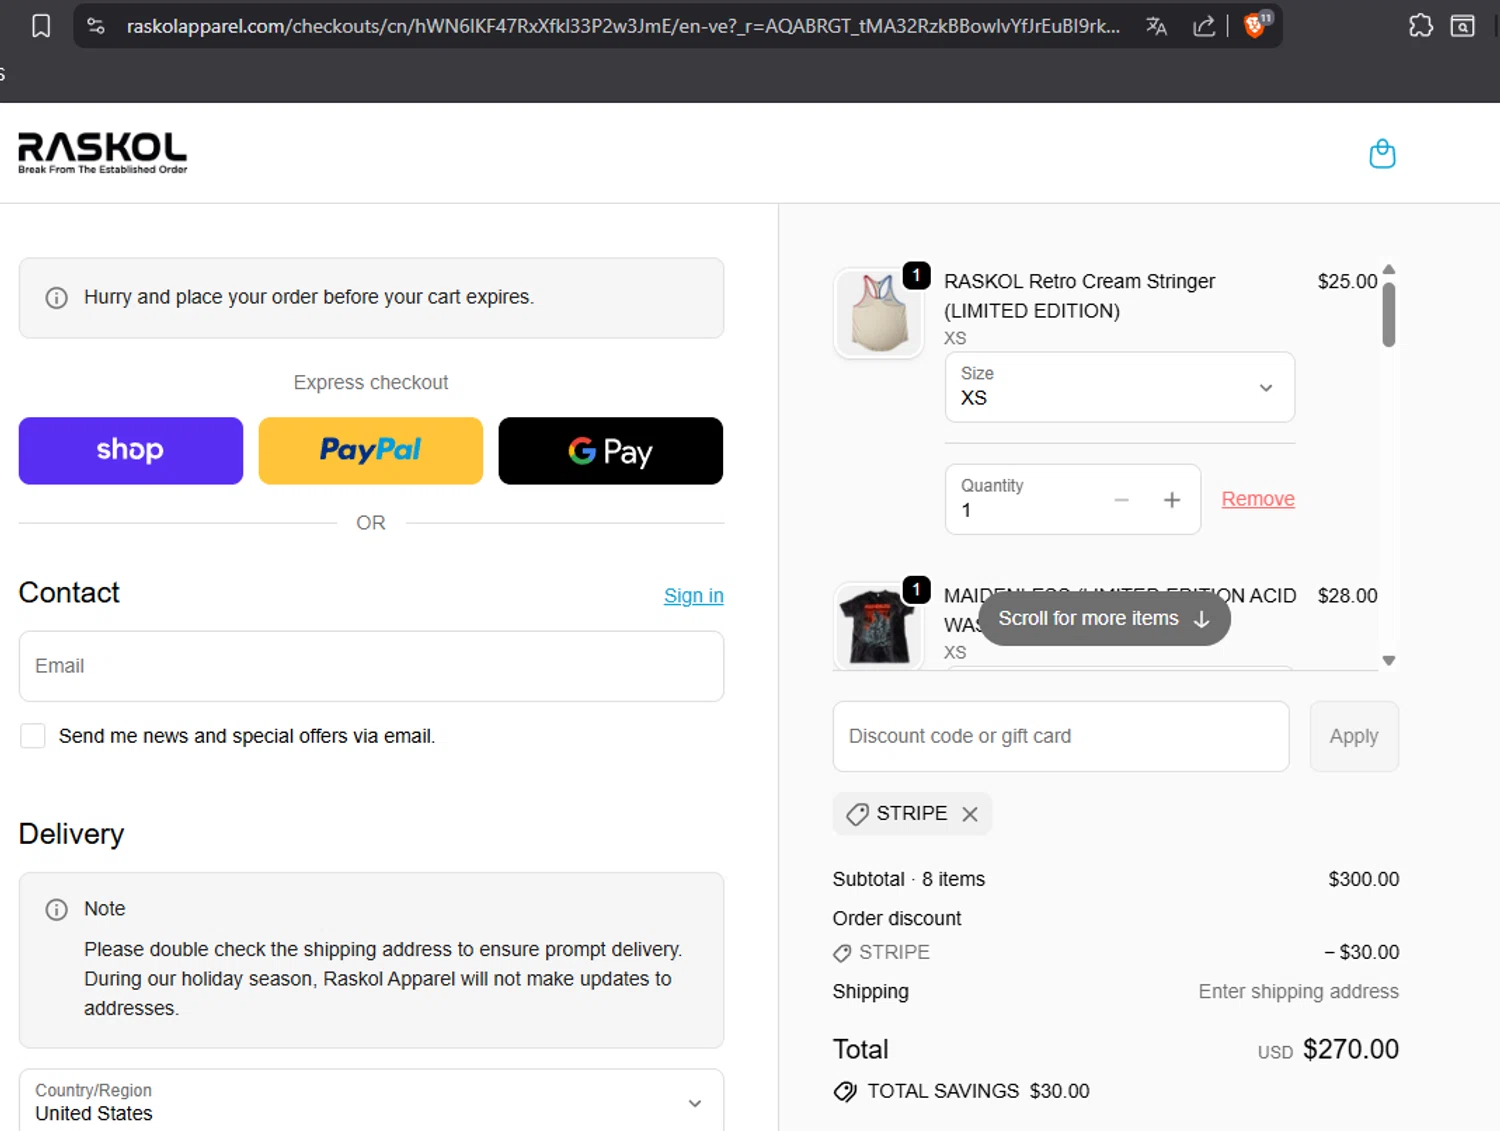Click the share page icon

pos(1204,26)
